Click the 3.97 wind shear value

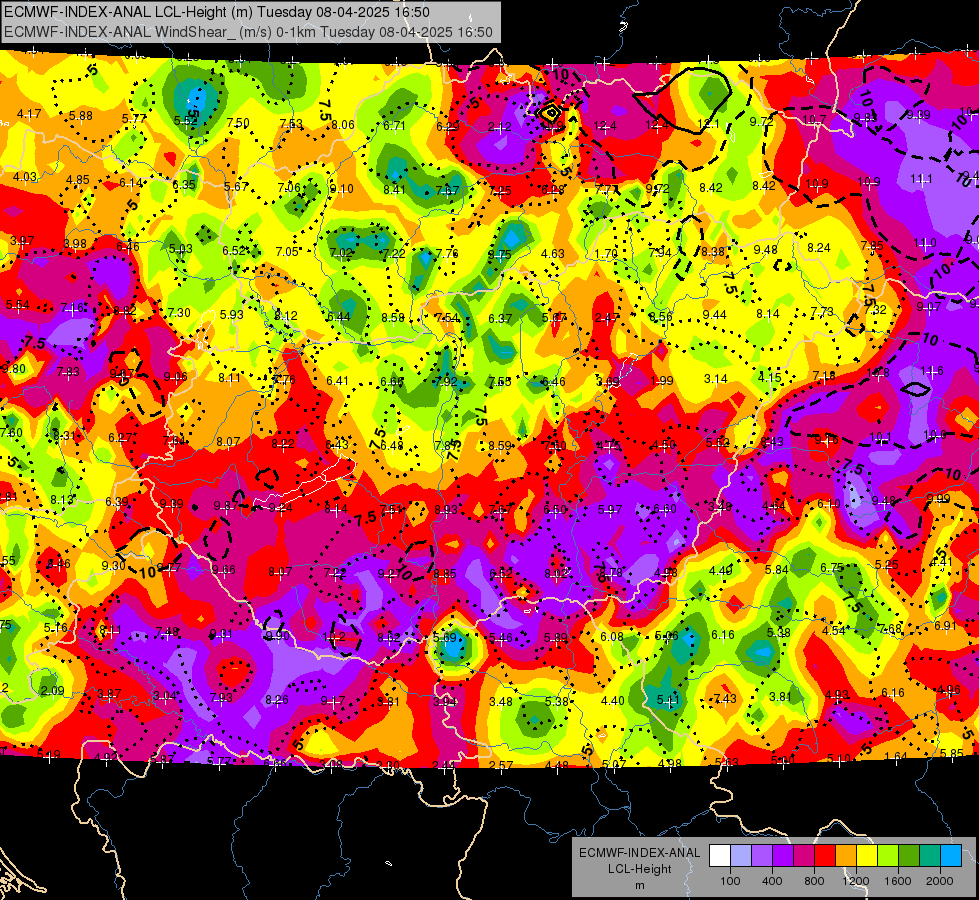(22, 240)
